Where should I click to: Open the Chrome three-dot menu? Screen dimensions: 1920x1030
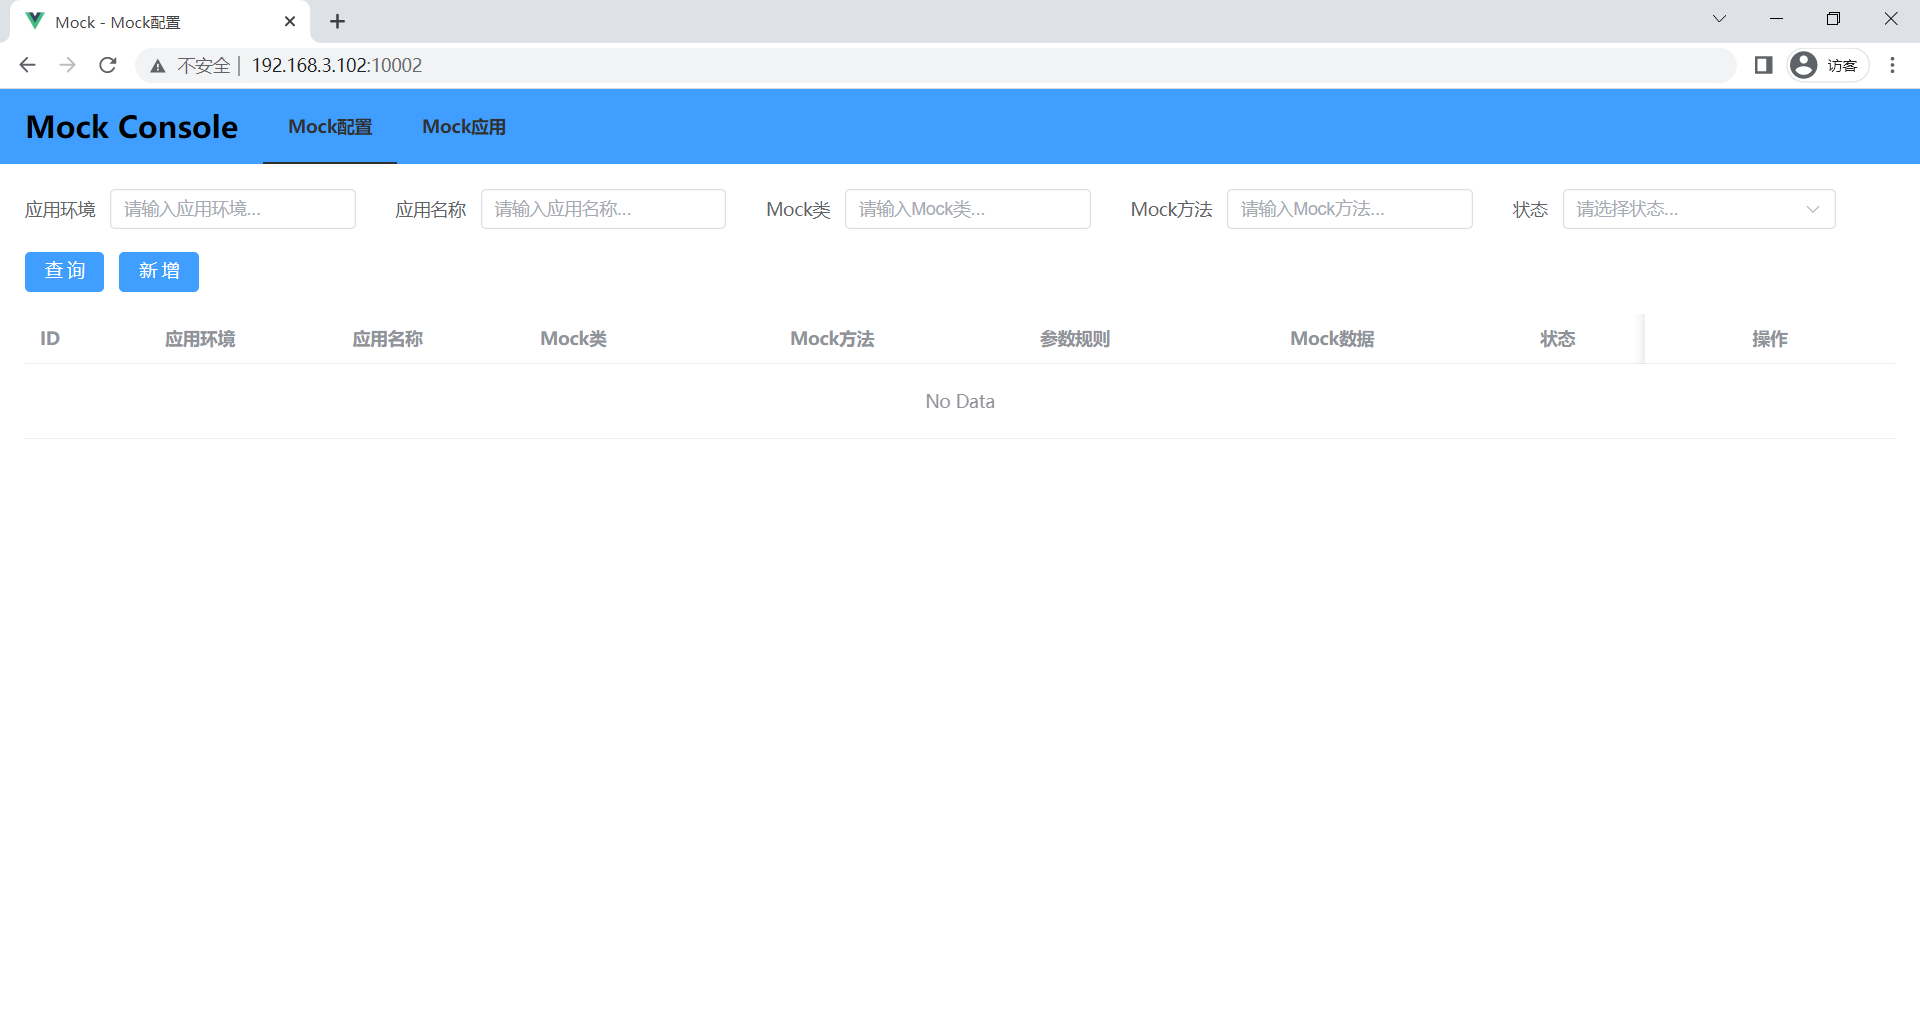click(x=1892, y=65)
